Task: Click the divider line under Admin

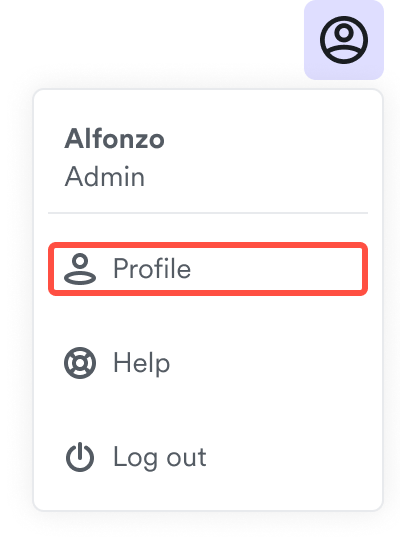Action: coord(208,213)
